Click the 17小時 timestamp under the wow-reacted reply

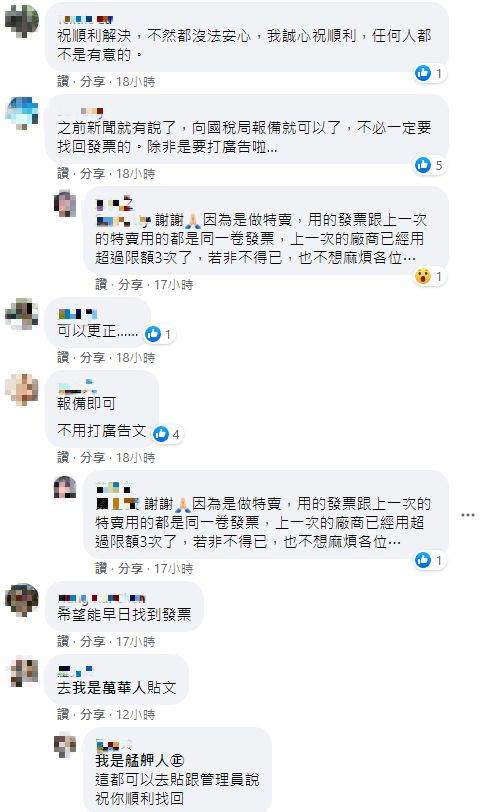point(174,284)
